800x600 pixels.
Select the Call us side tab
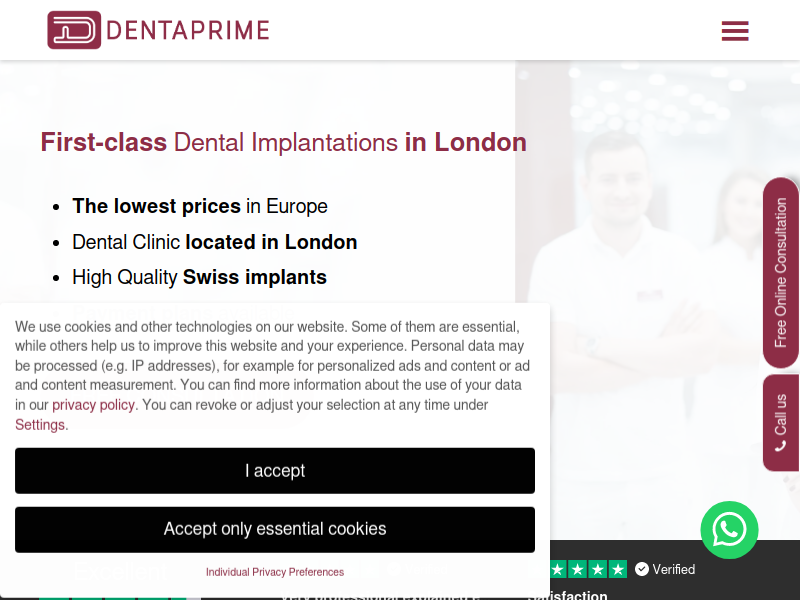click(x=781, y=422)
